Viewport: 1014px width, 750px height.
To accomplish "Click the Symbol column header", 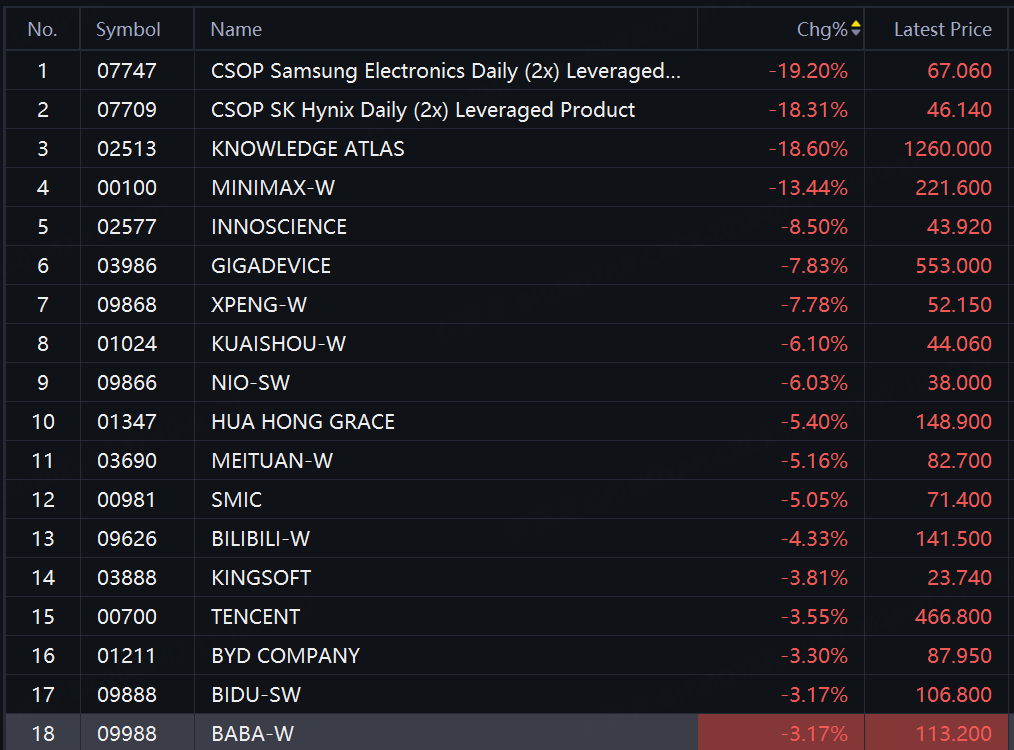I will pos(128,30).
